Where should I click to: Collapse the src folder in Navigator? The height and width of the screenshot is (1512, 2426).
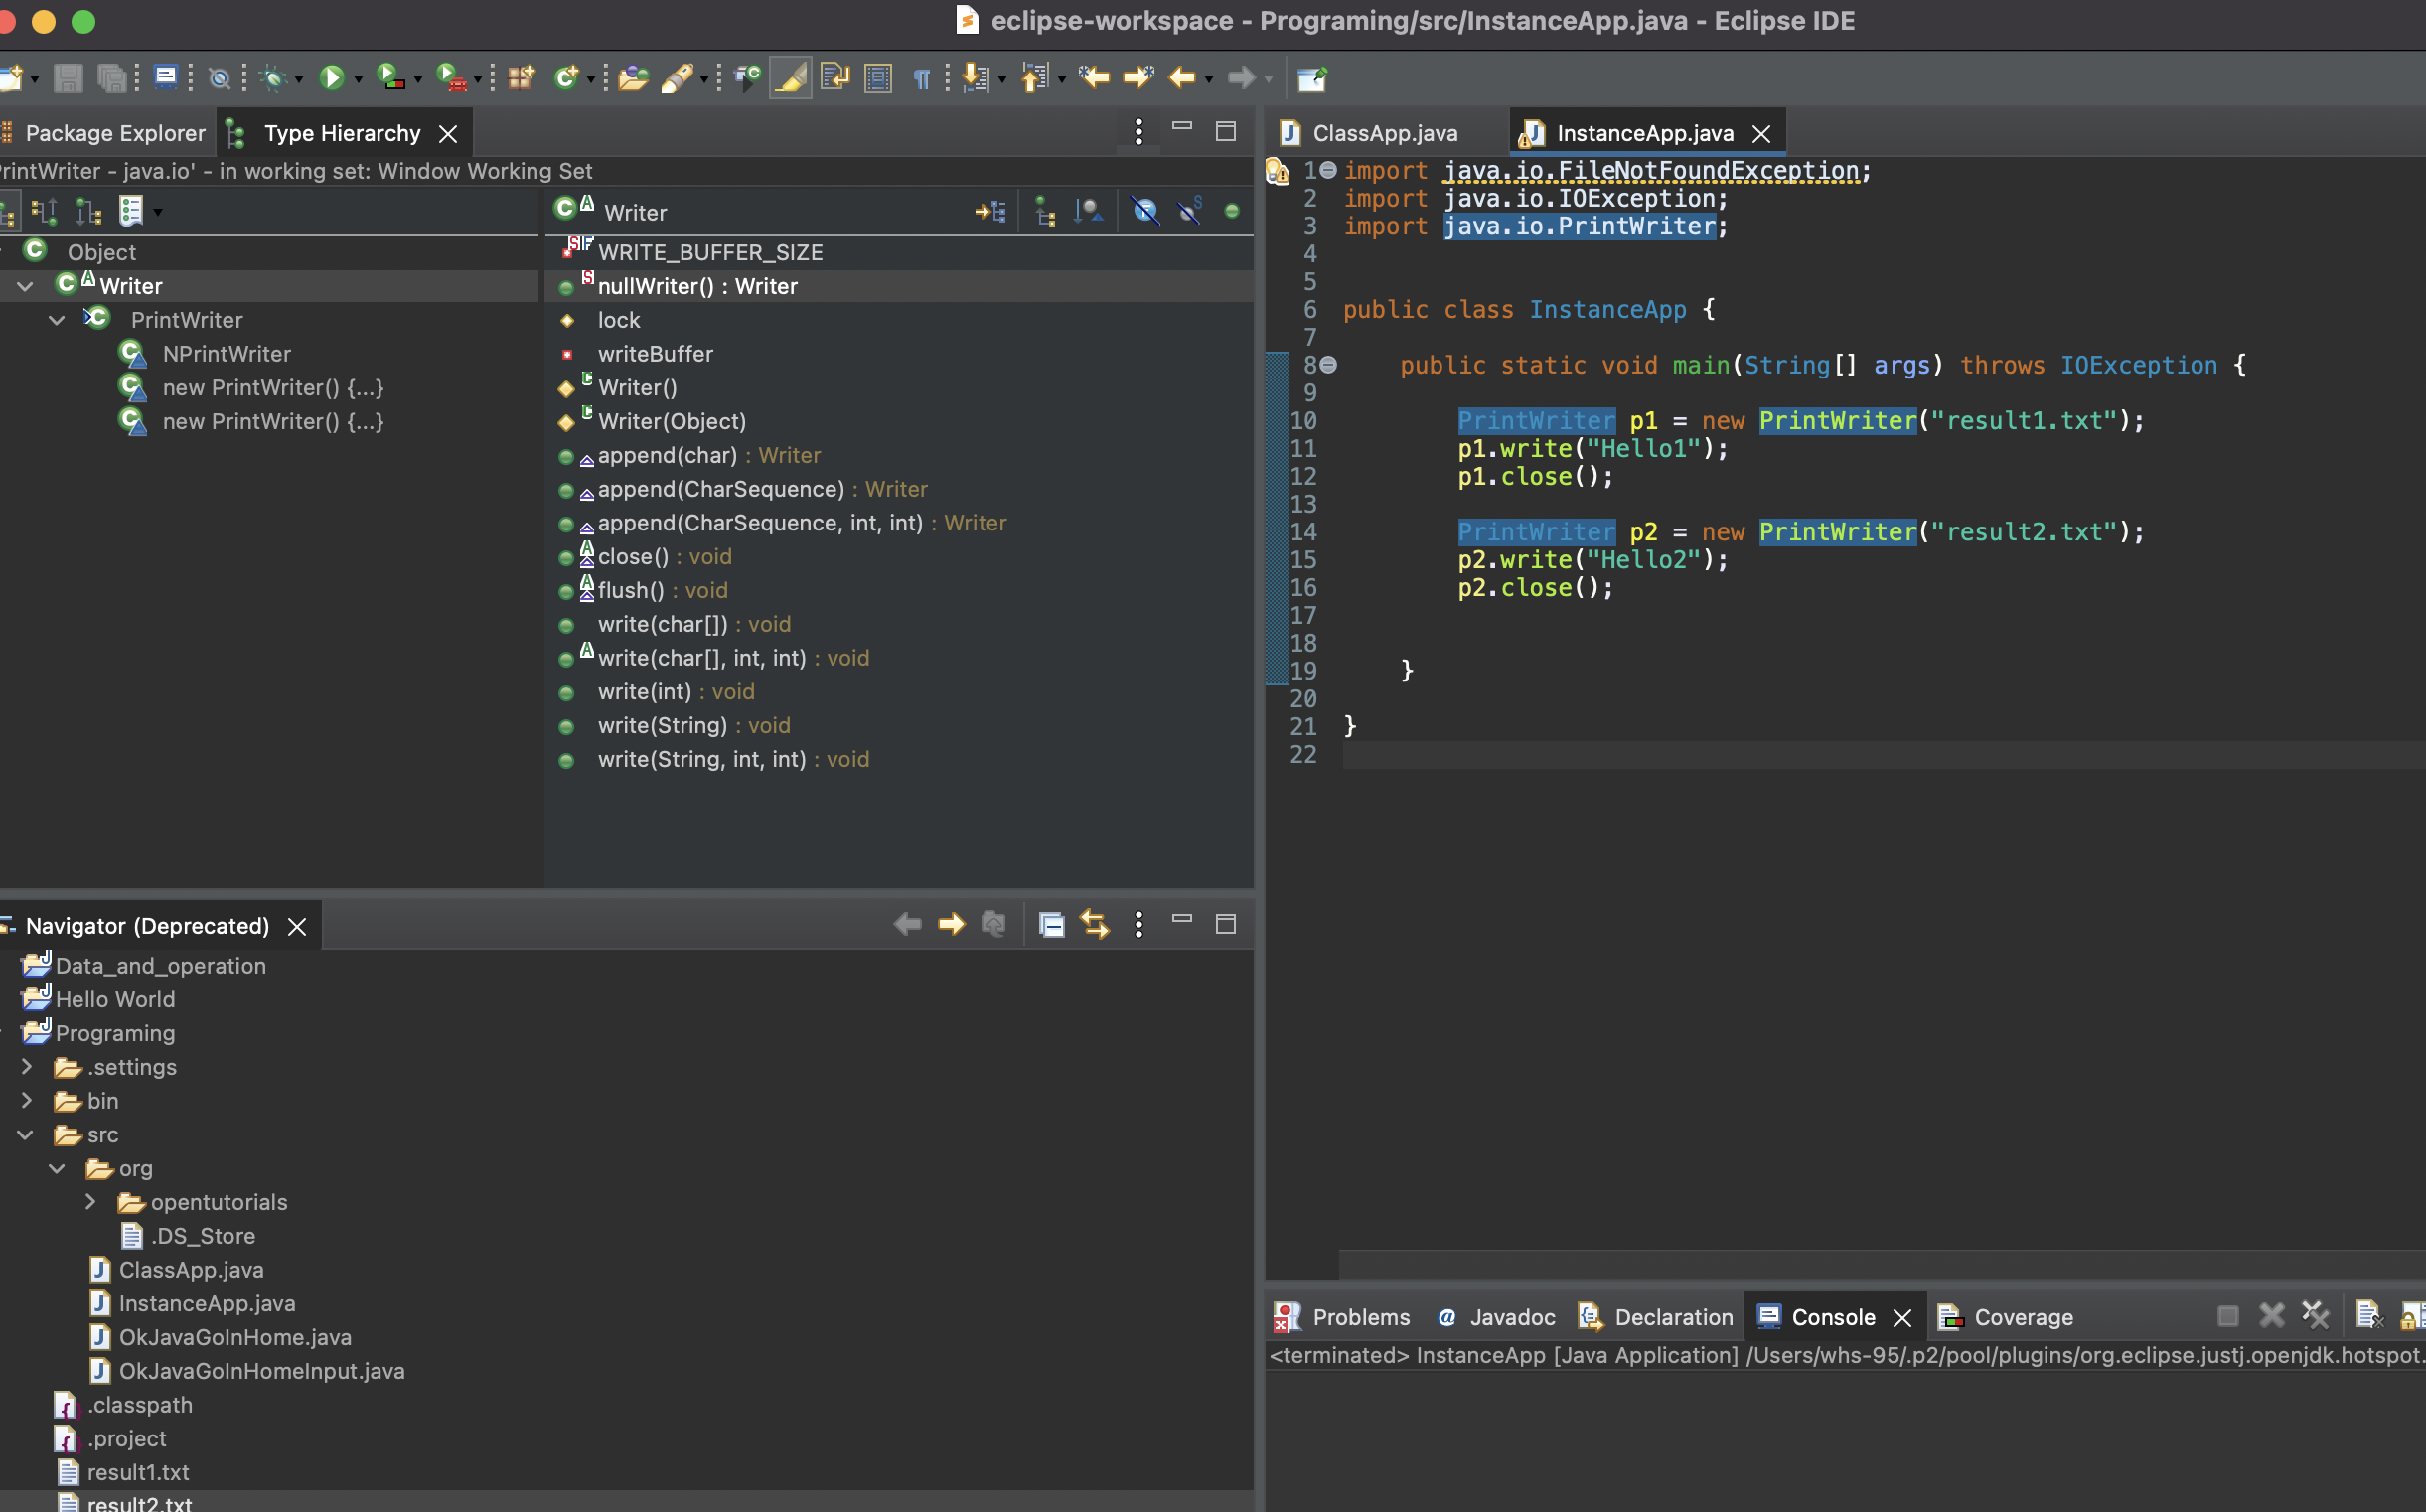click(26, 1135)
